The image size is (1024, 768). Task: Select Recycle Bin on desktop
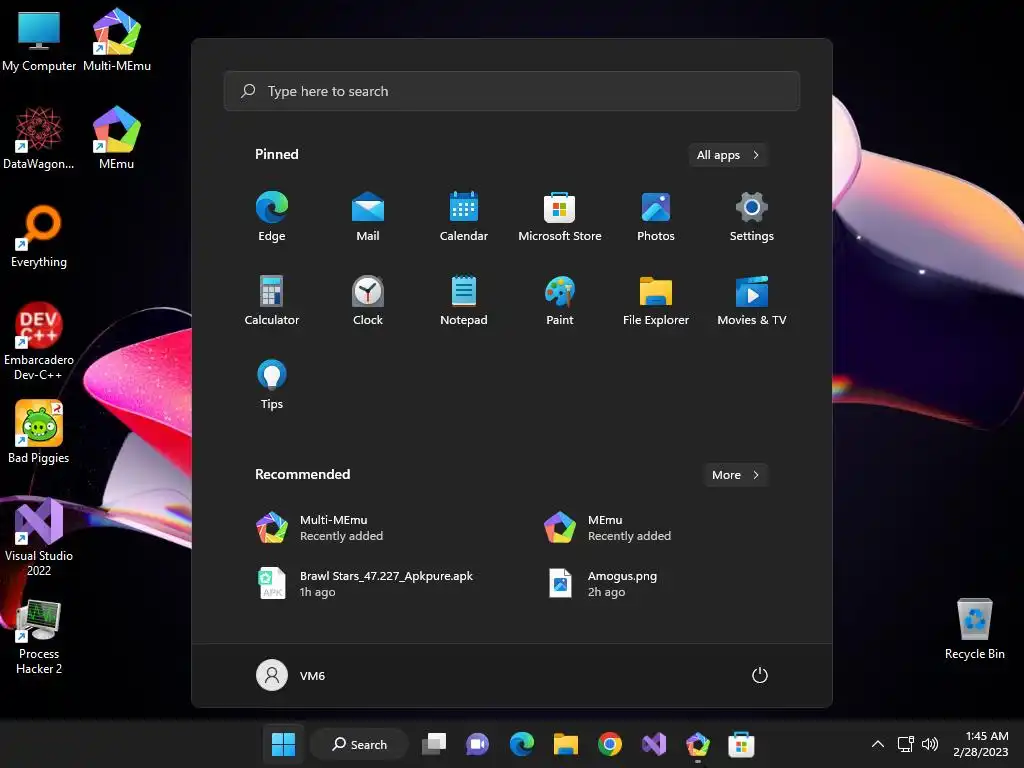[x=974, y=629]
